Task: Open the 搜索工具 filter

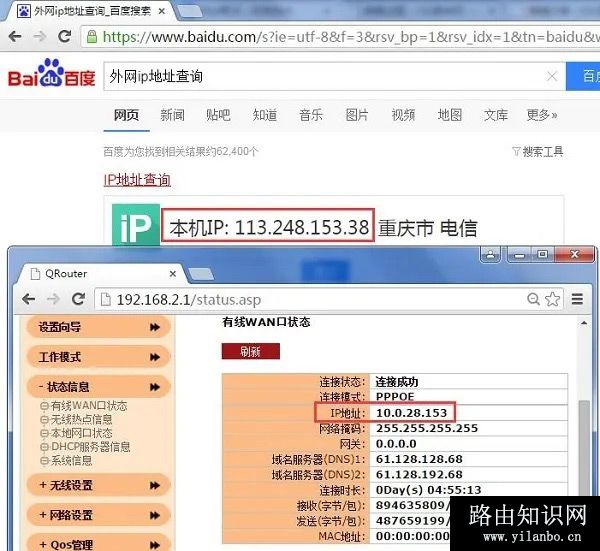Action: click(x=538, y=152)
